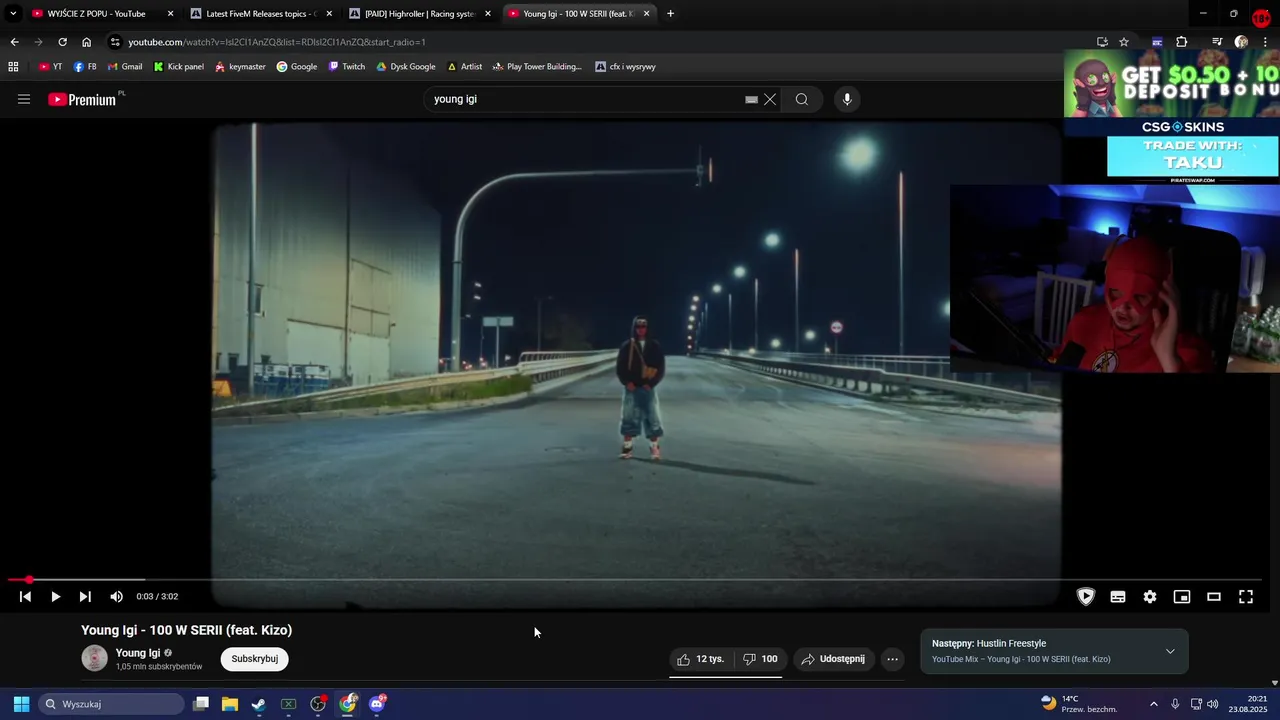
Task: Skip to the next video
Action: (x=85, y=597)
